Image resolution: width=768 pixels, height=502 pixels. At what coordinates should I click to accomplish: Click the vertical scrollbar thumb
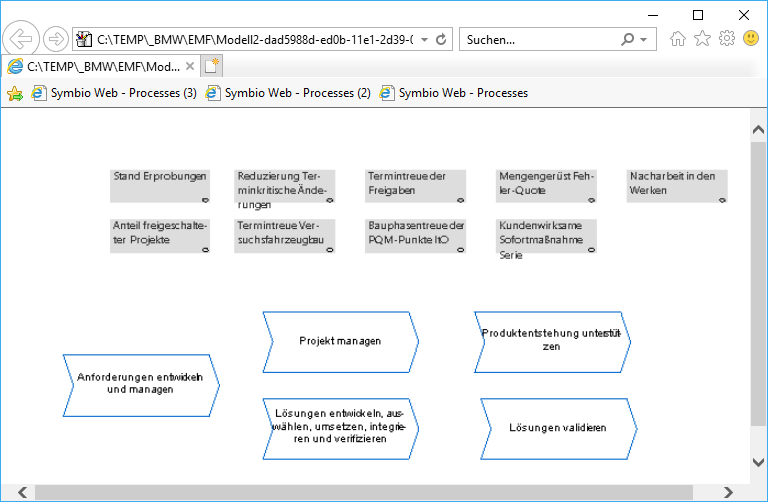click(x=758, y=284)
